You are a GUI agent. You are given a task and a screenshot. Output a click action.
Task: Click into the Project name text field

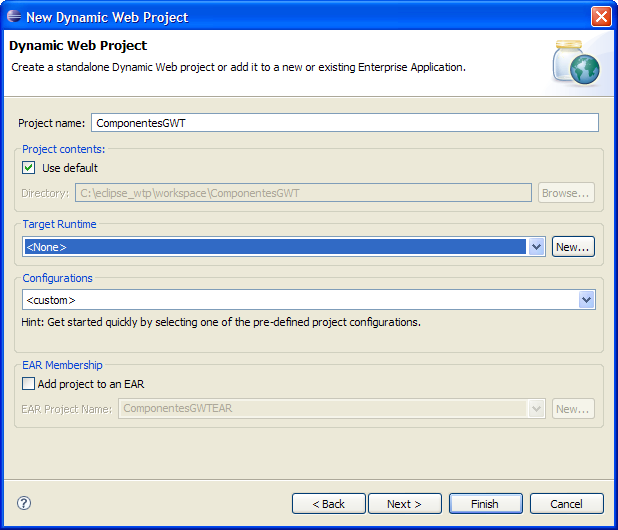pos(344,123)
